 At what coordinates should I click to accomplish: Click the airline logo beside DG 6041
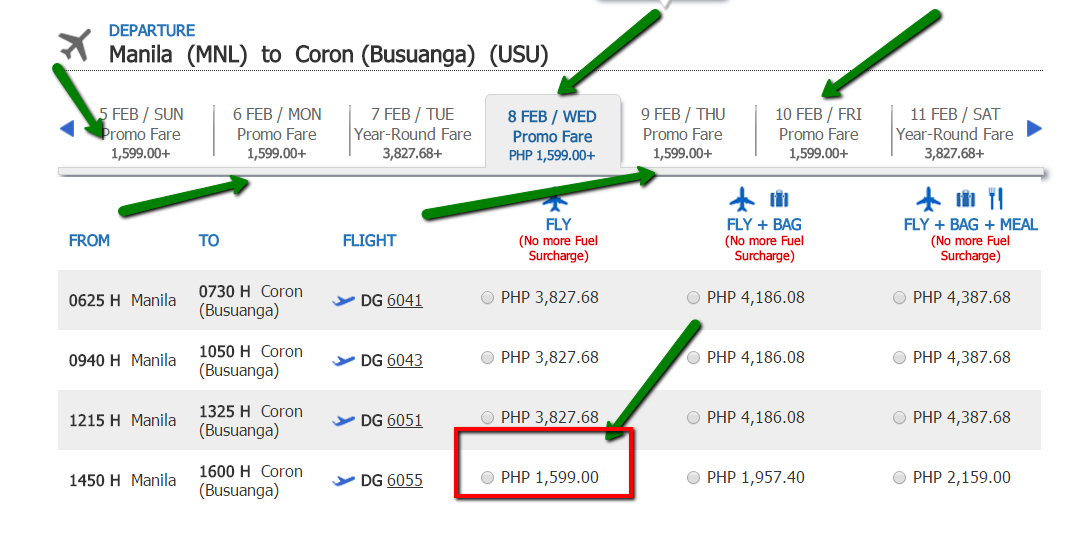pos(344,300)
